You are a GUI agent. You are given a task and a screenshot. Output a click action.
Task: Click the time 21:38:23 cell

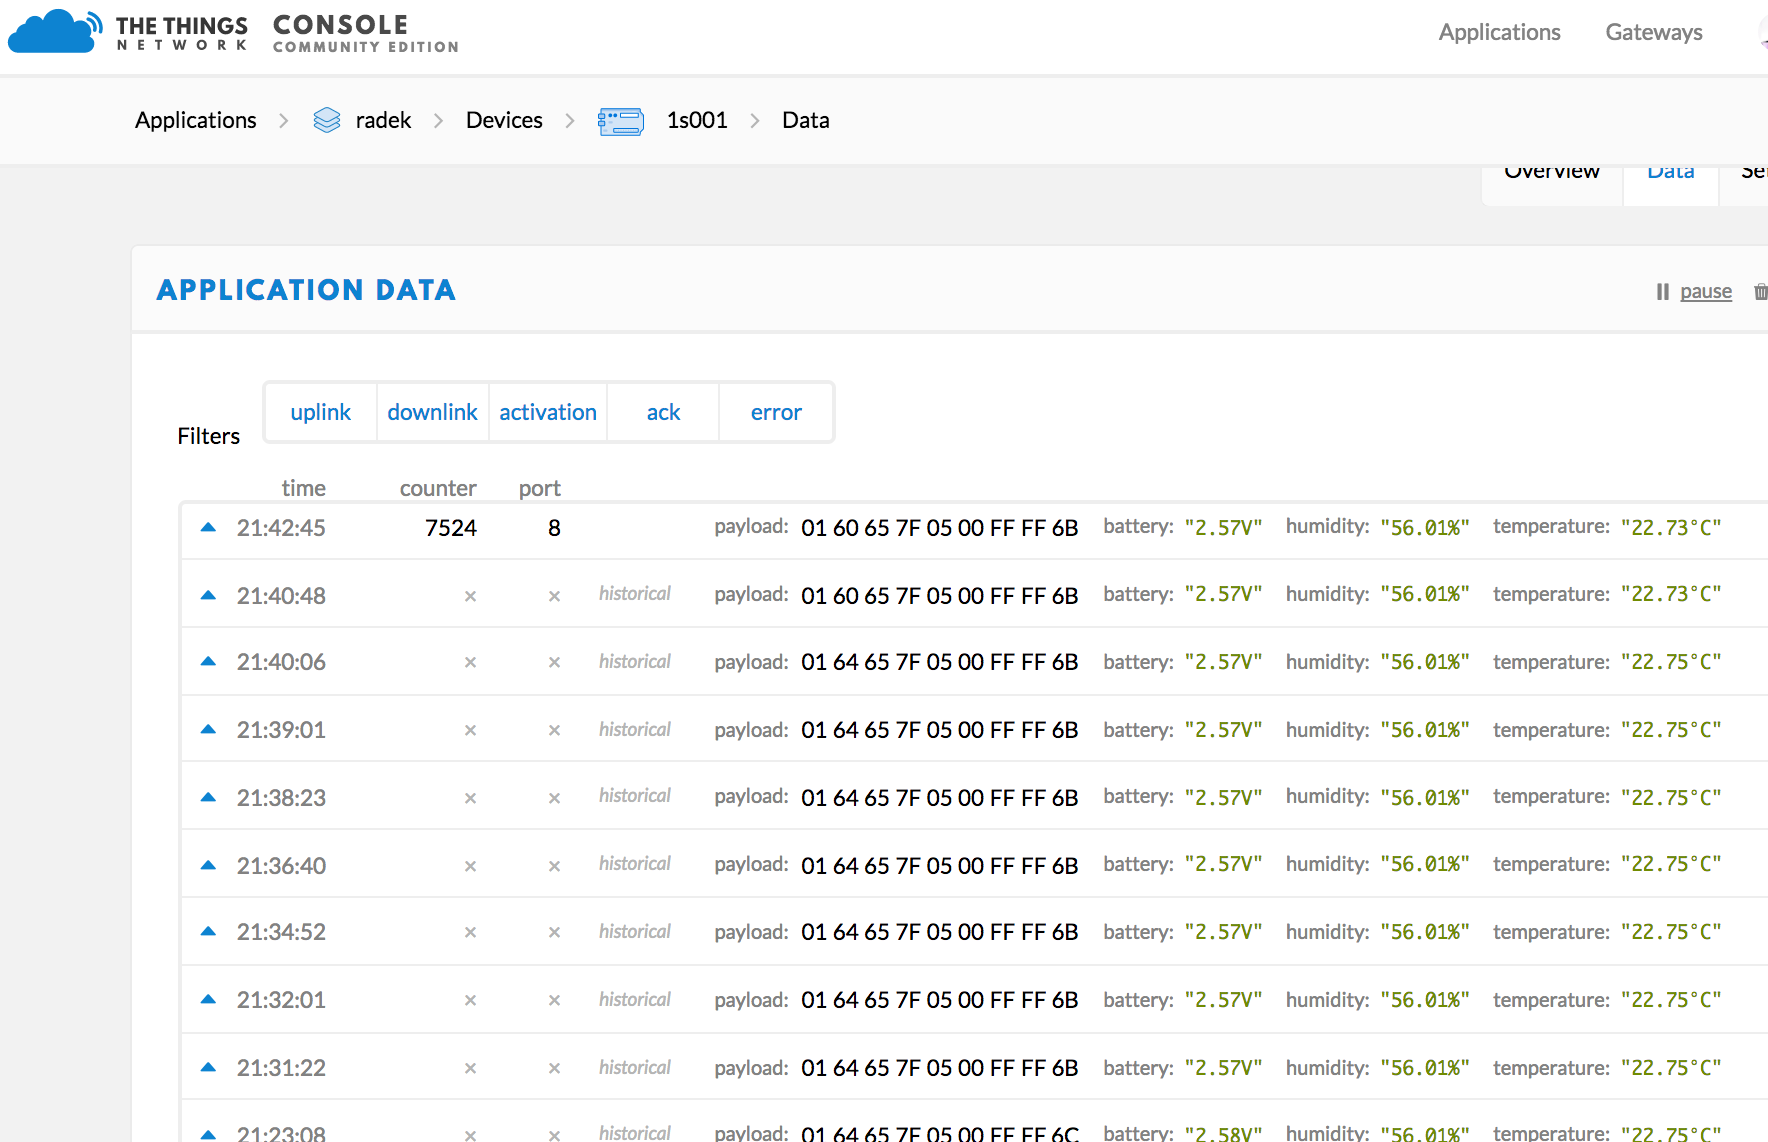tap(281, 798)
